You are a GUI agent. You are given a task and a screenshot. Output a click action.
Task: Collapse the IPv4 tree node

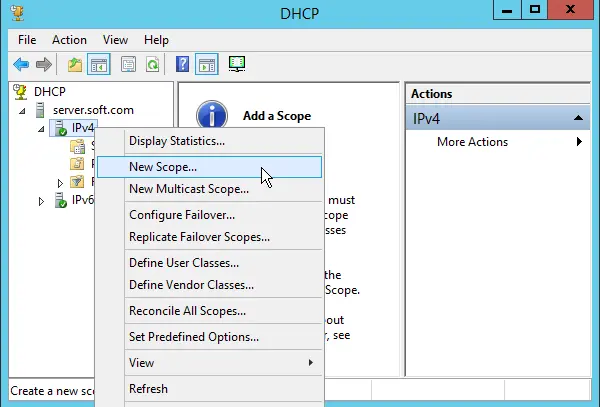pos(41,129)
